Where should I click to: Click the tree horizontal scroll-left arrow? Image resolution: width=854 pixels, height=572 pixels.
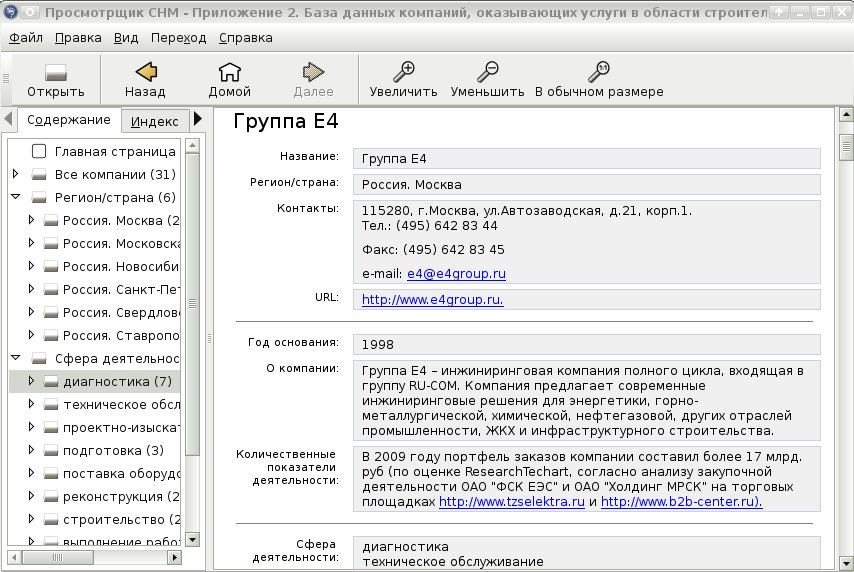point(14,557)
